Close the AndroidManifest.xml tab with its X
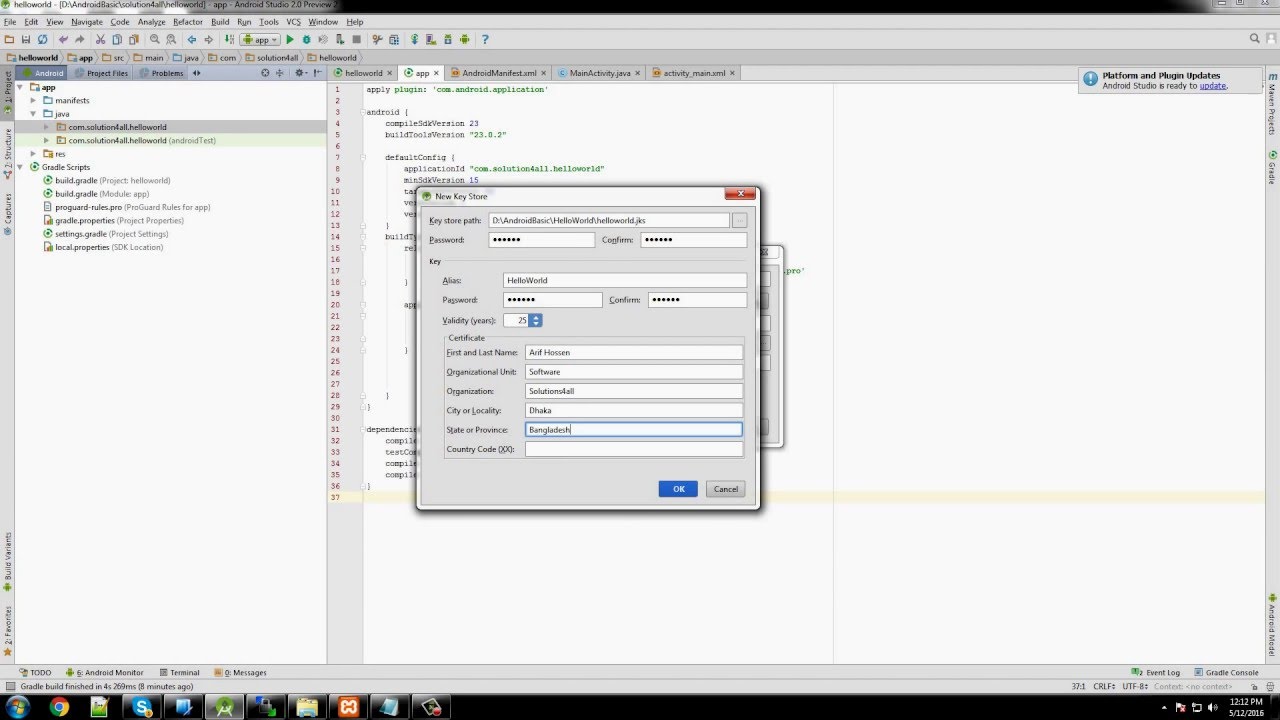 [x=544, y=73]
